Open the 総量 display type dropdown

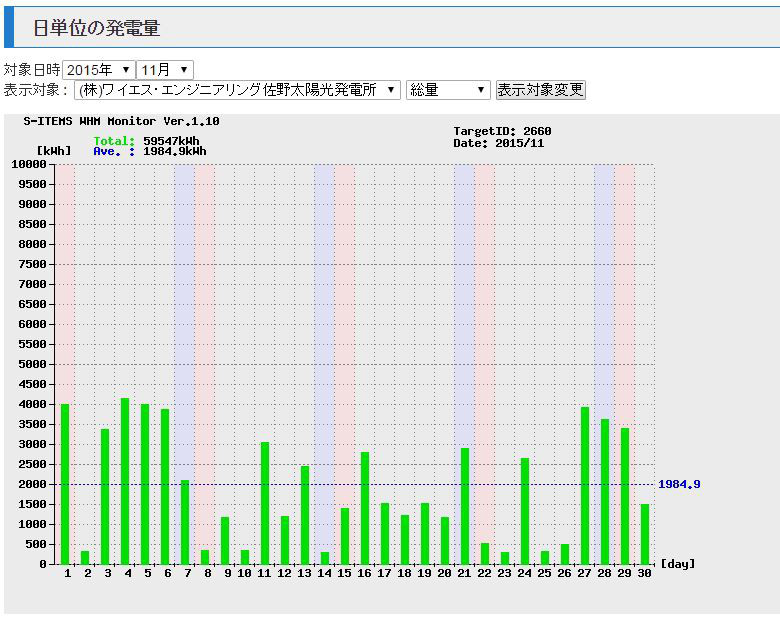pos(448,90)
